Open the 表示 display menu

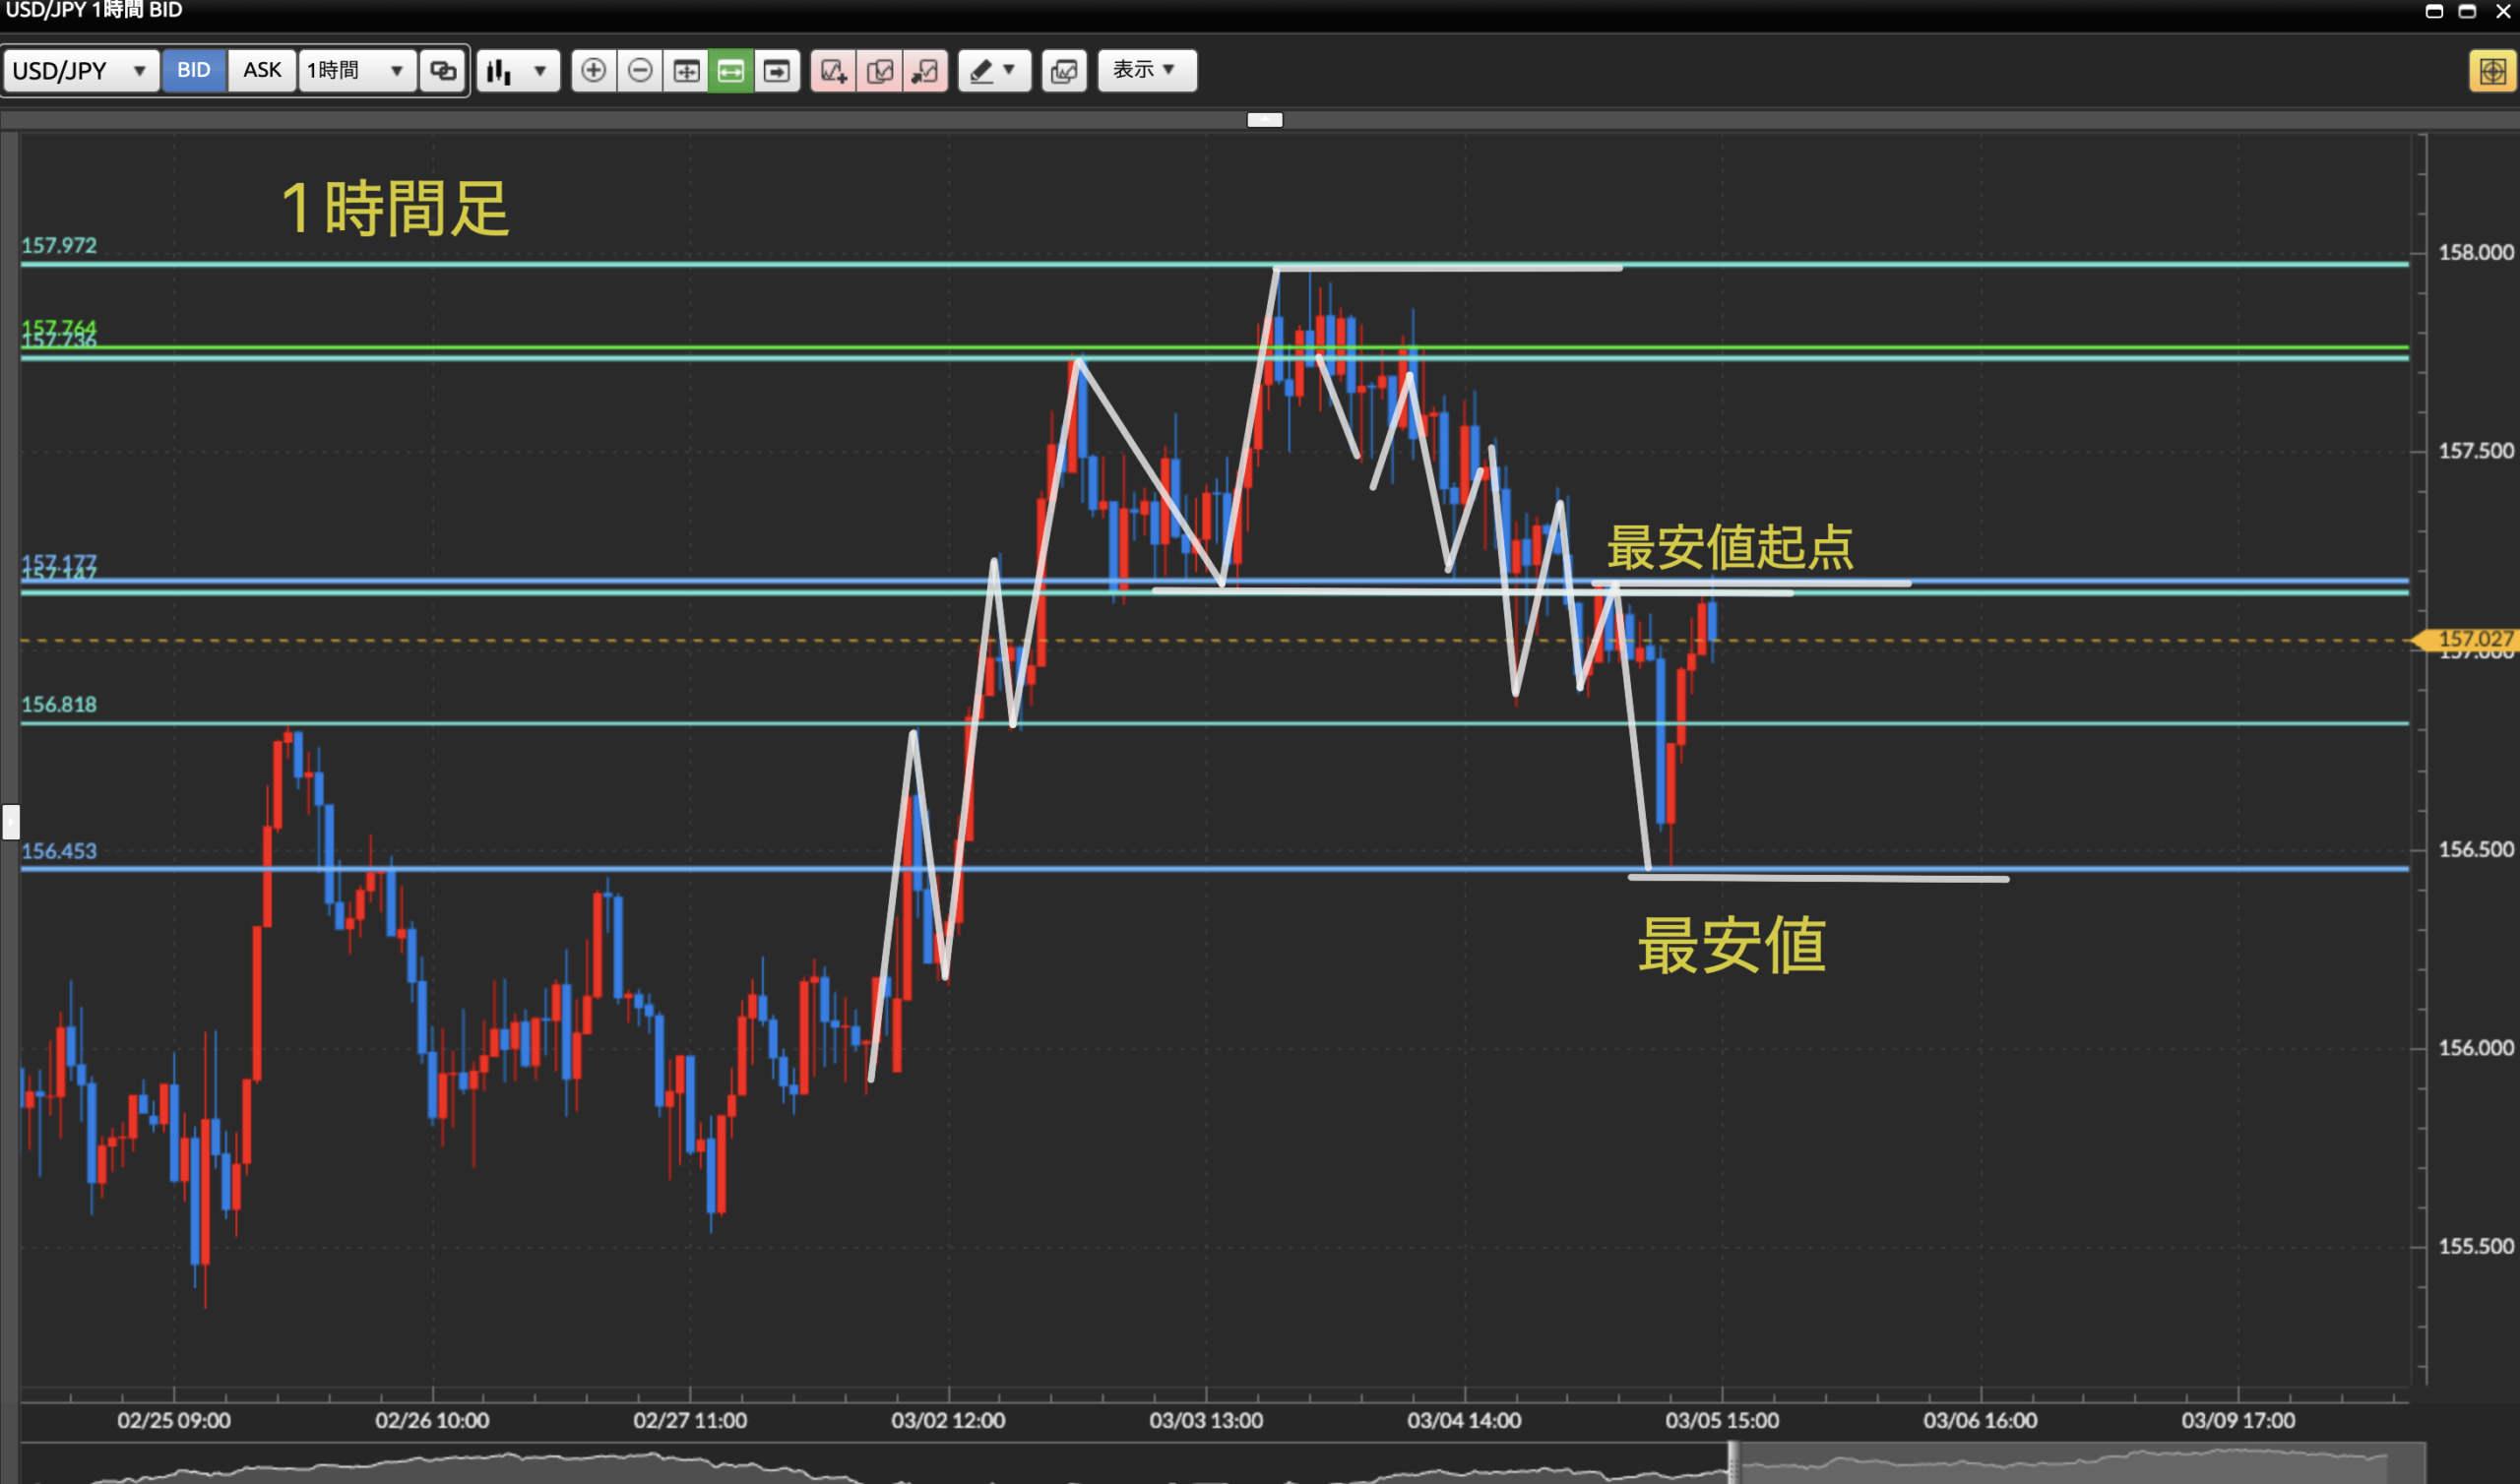tap(1146, 71)
